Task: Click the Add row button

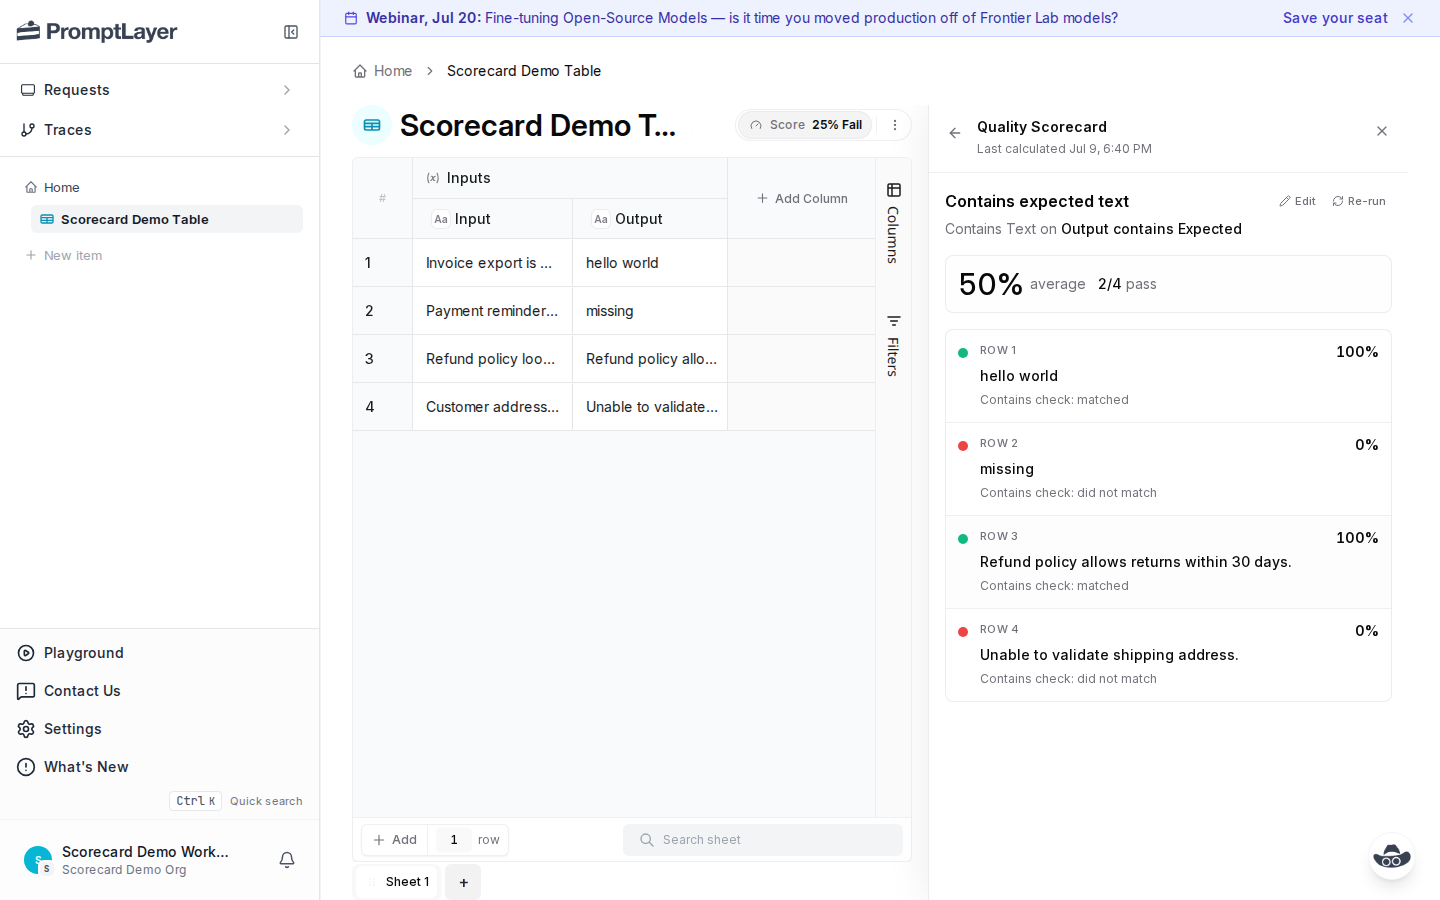Action: point(395,840)
